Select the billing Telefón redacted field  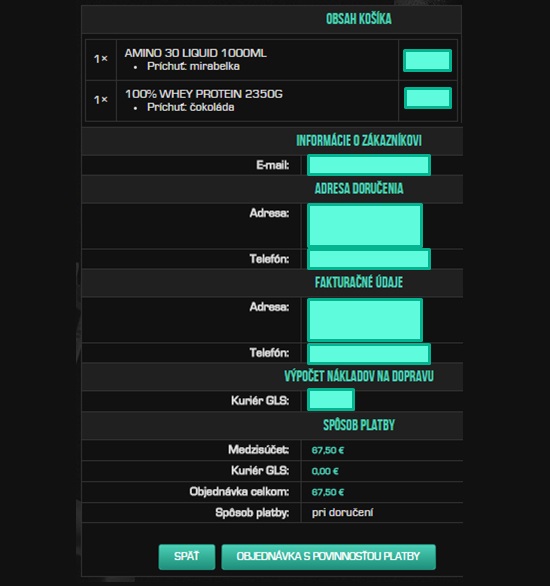[x=369, y=354]
